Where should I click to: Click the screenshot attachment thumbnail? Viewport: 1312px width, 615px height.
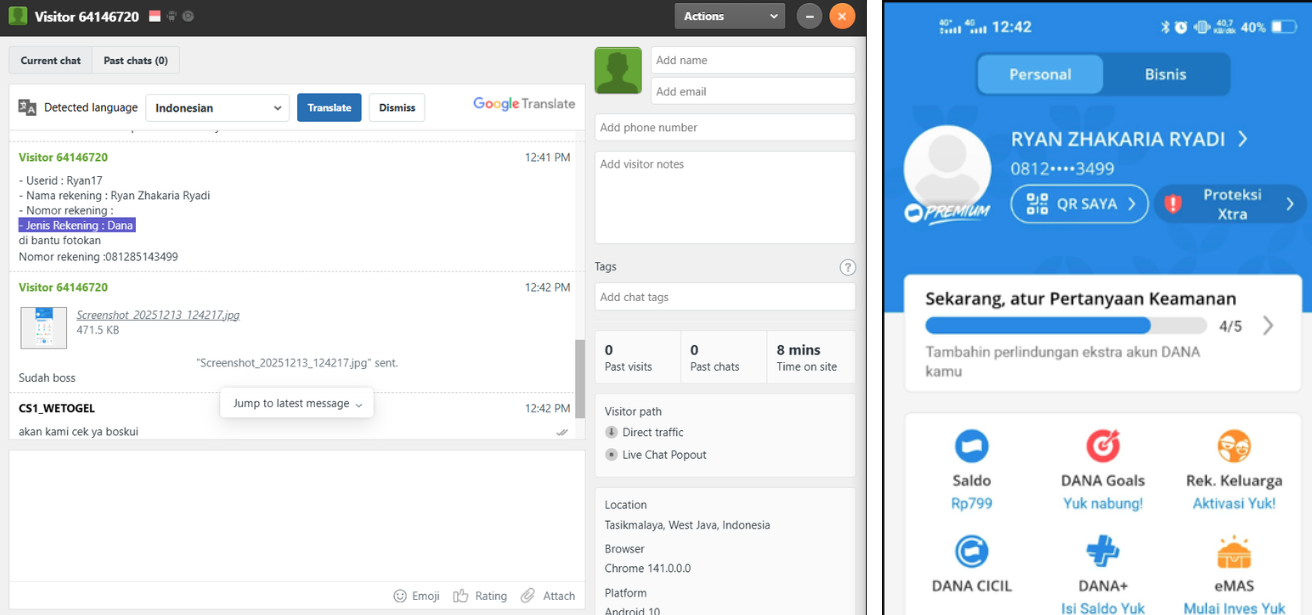pyautogui.click(x=44, y=328)
